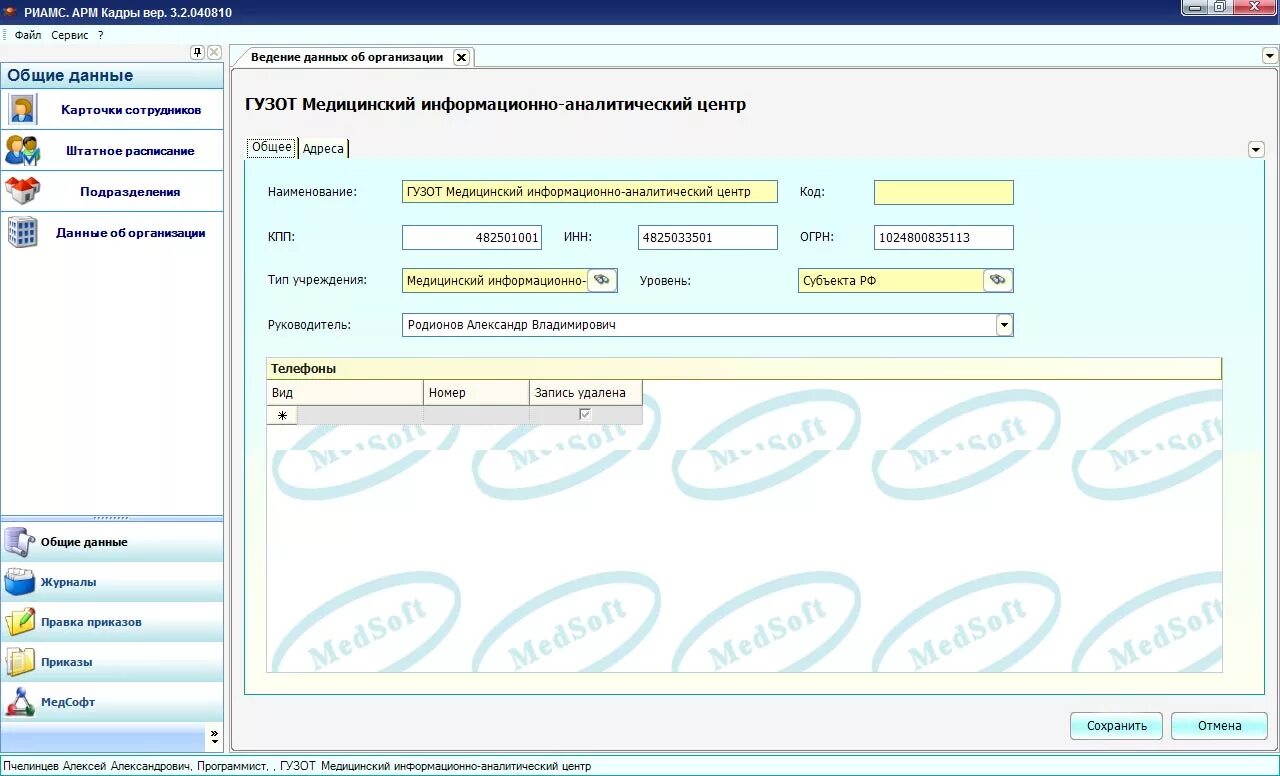Screen dimensions: 1280x776
Task: Click the organization title heading
Action: (495, 104)
